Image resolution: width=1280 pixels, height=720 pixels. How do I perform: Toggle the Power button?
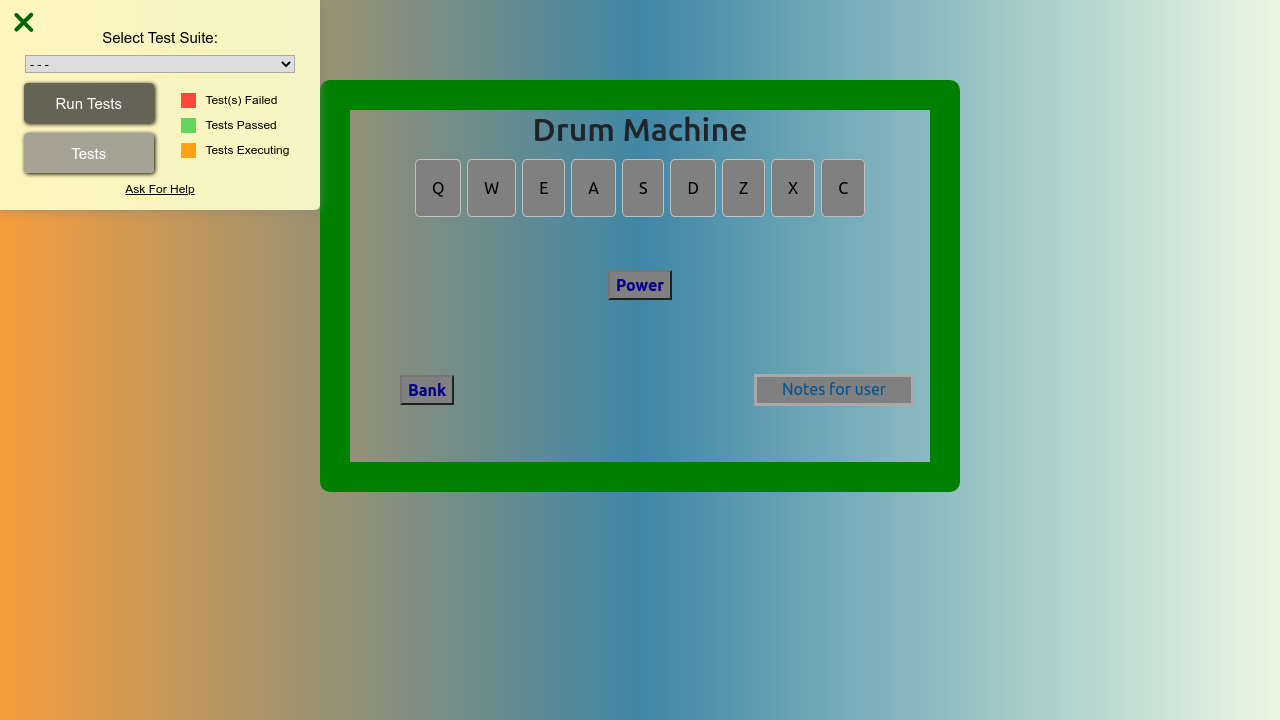640,285
